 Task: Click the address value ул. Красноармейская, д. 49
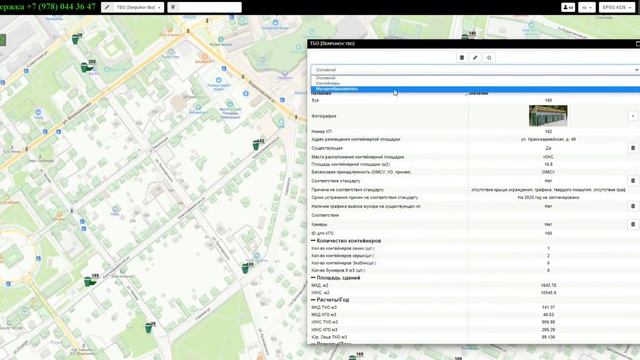[x=548, y=139]
